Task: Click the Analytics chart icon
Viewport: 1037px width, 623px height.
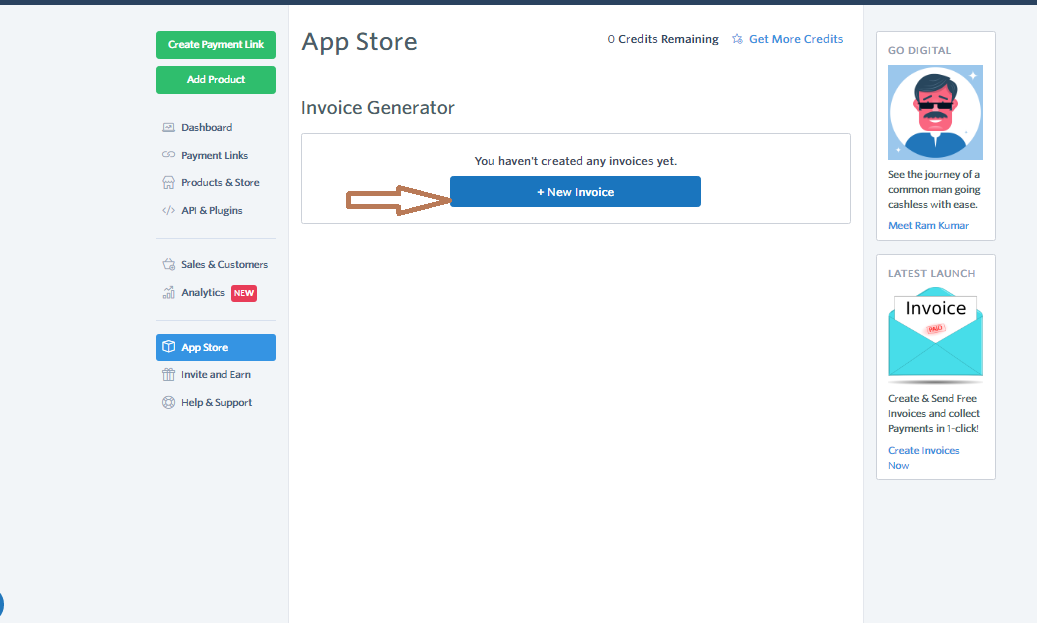Action: tap(169, 292)
